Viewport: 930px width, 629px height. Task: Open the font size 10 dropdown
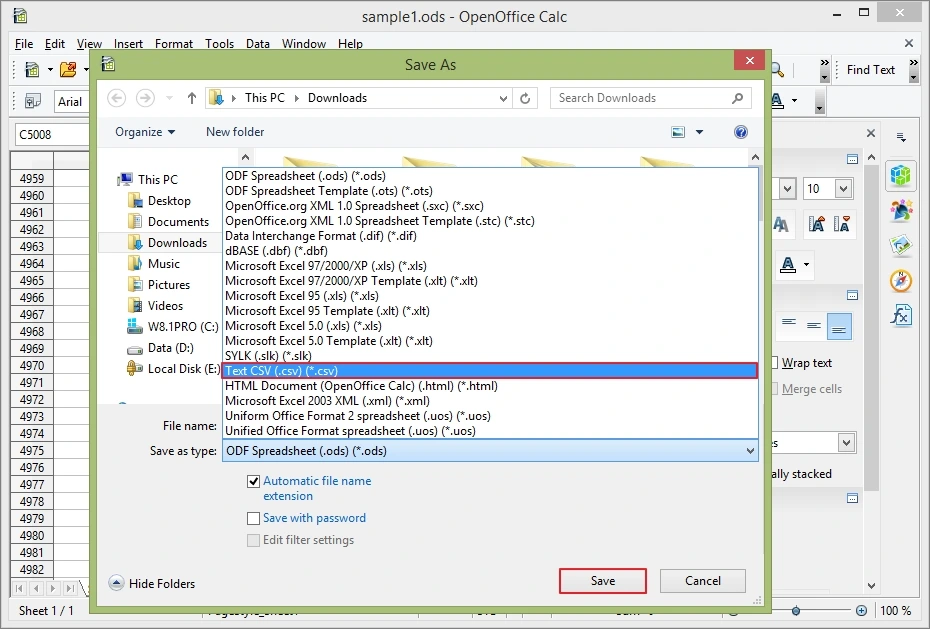point(843,189)
